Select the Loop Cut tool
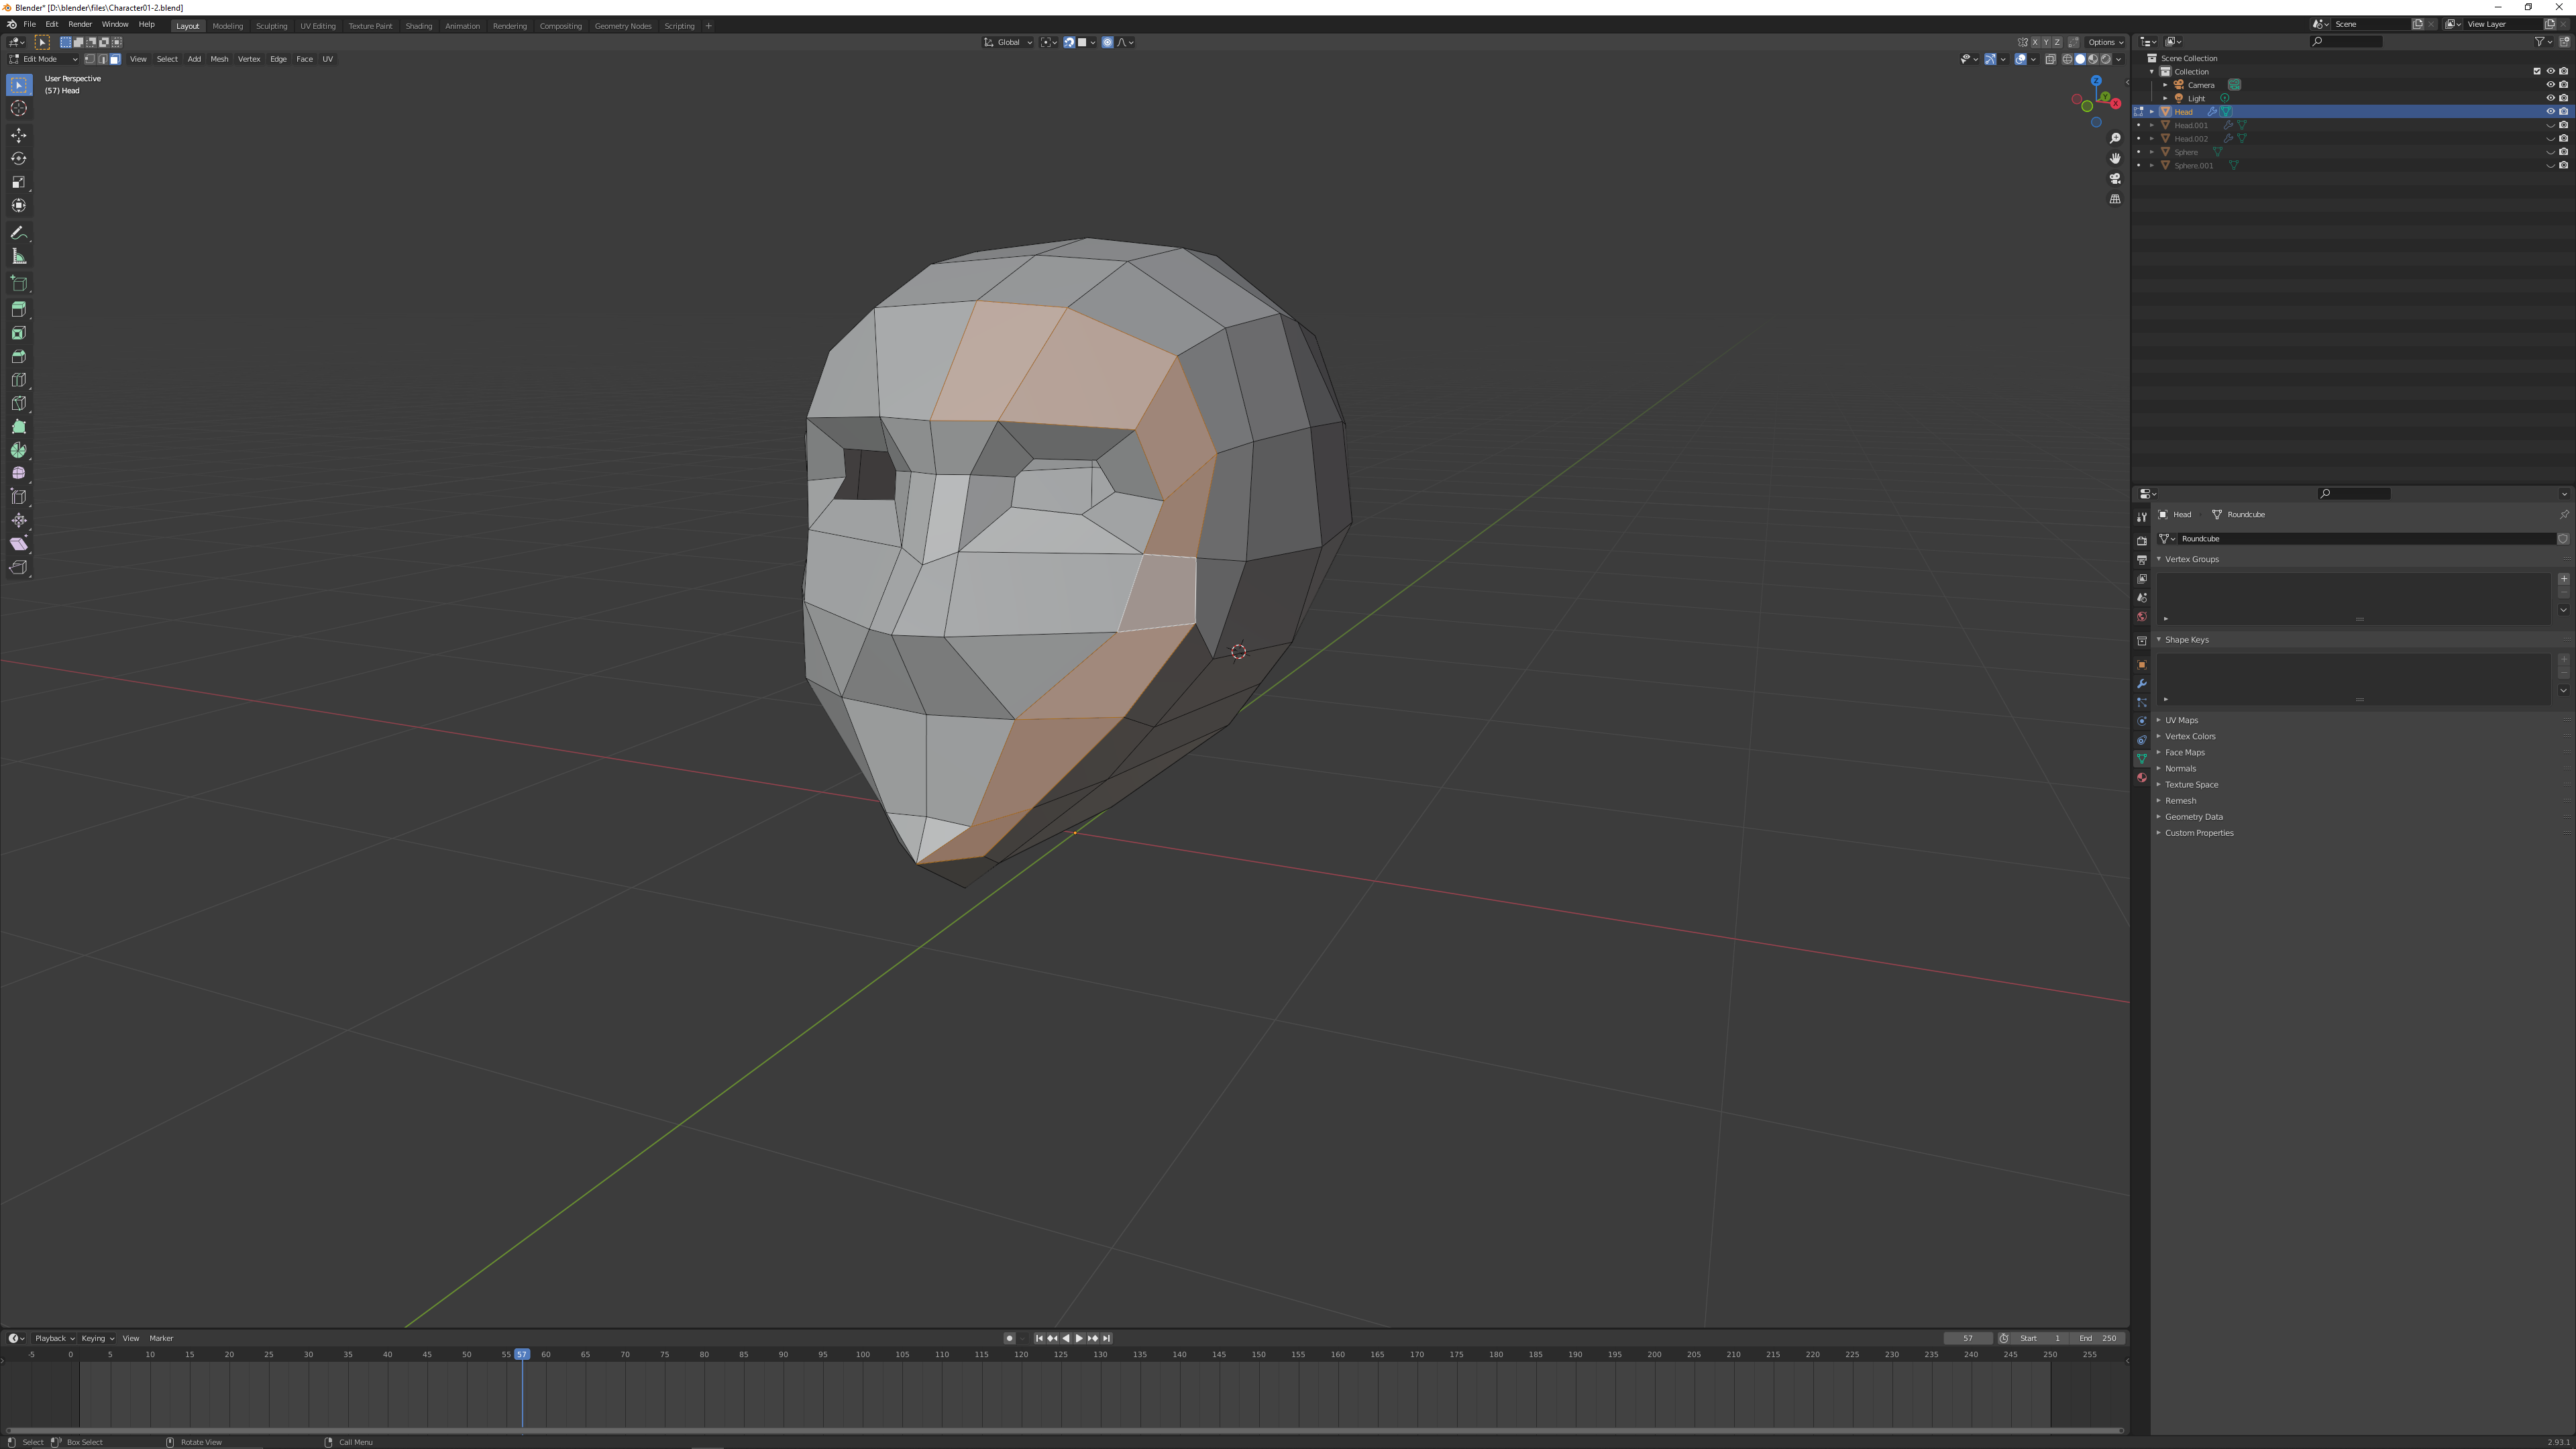Screen dimensions: 2576x1449 tap(19, 380)
